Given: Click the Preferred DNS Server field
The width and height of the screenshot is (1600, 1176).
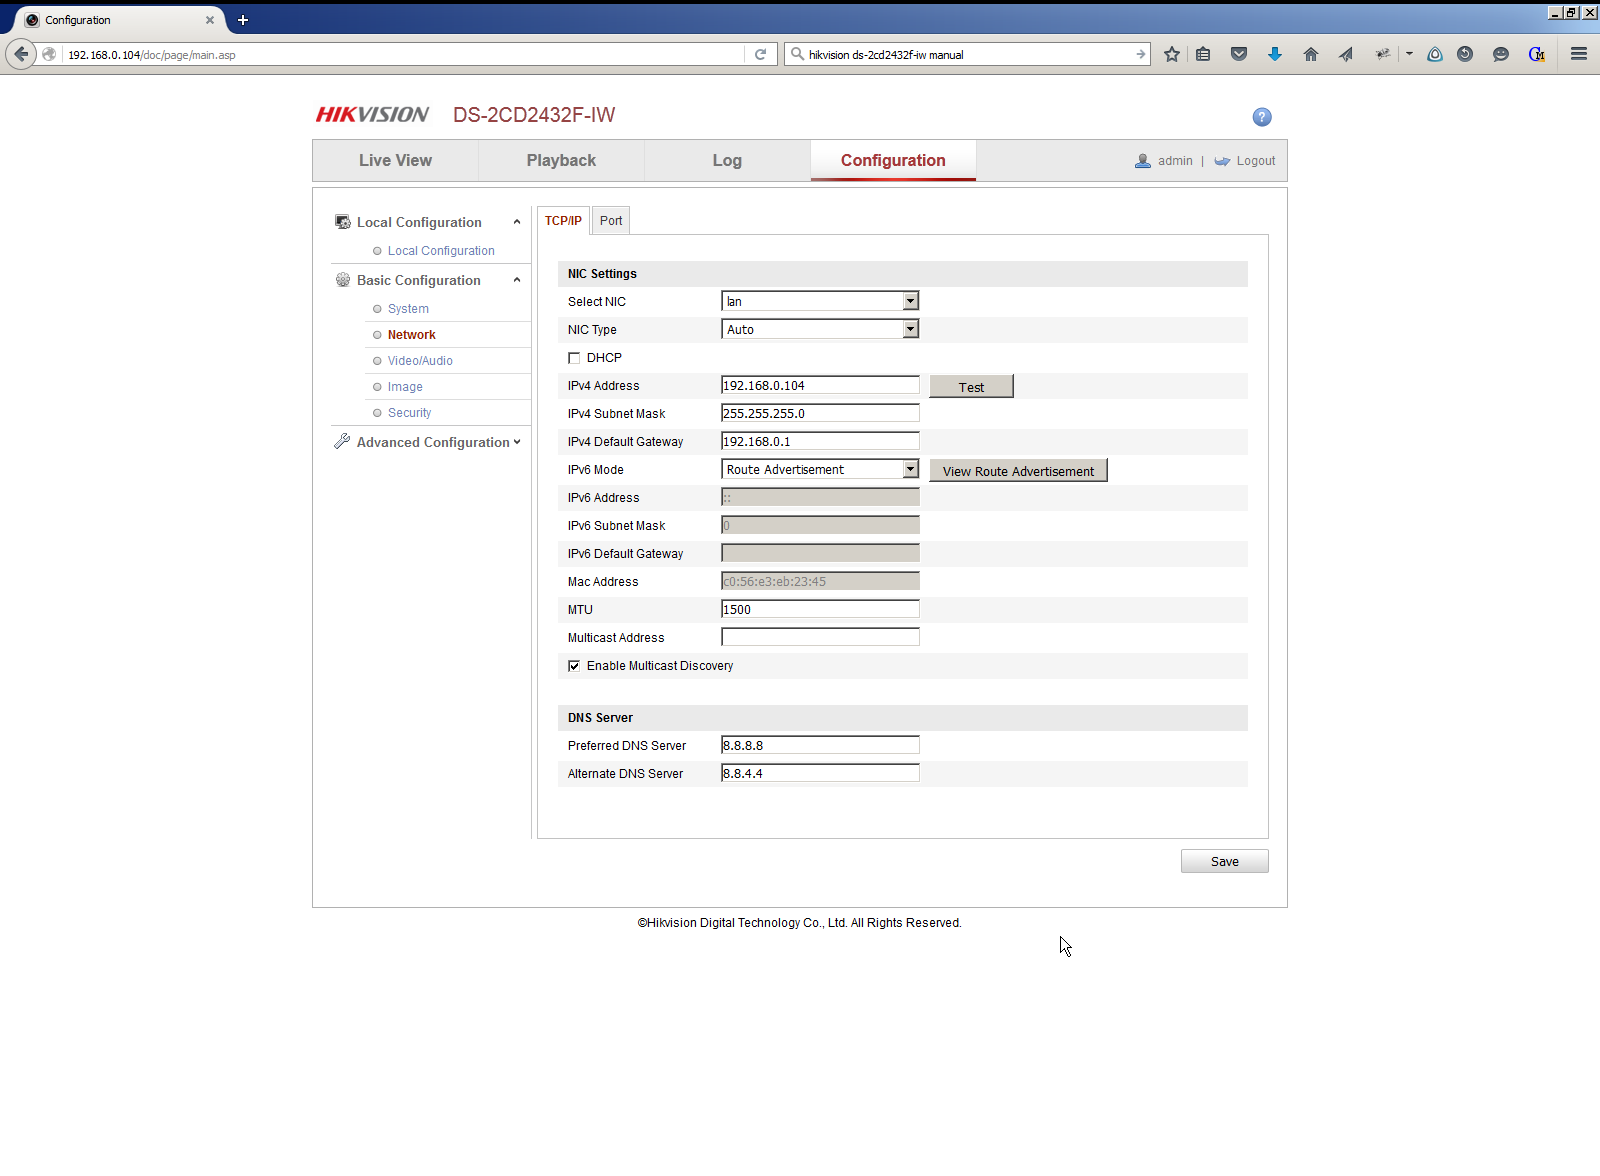Looking at the screenshot, I should [x=820, y=745].
